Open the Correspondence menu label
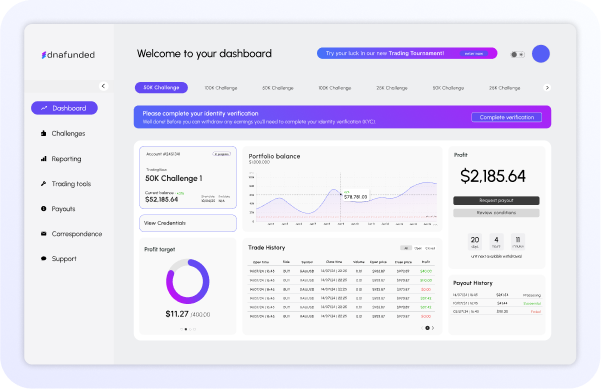The height and width of the screenshot is (389, 601). [x=77, y=233]
